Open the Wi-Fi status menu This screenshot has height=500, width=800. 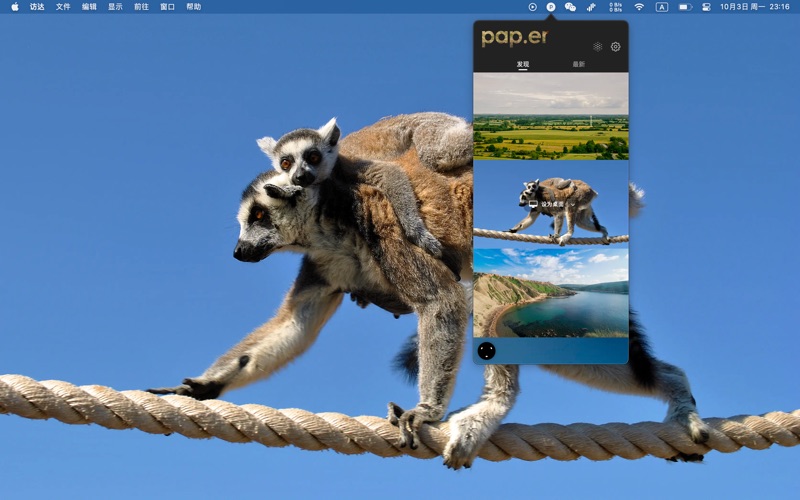[x=639, y=7]
